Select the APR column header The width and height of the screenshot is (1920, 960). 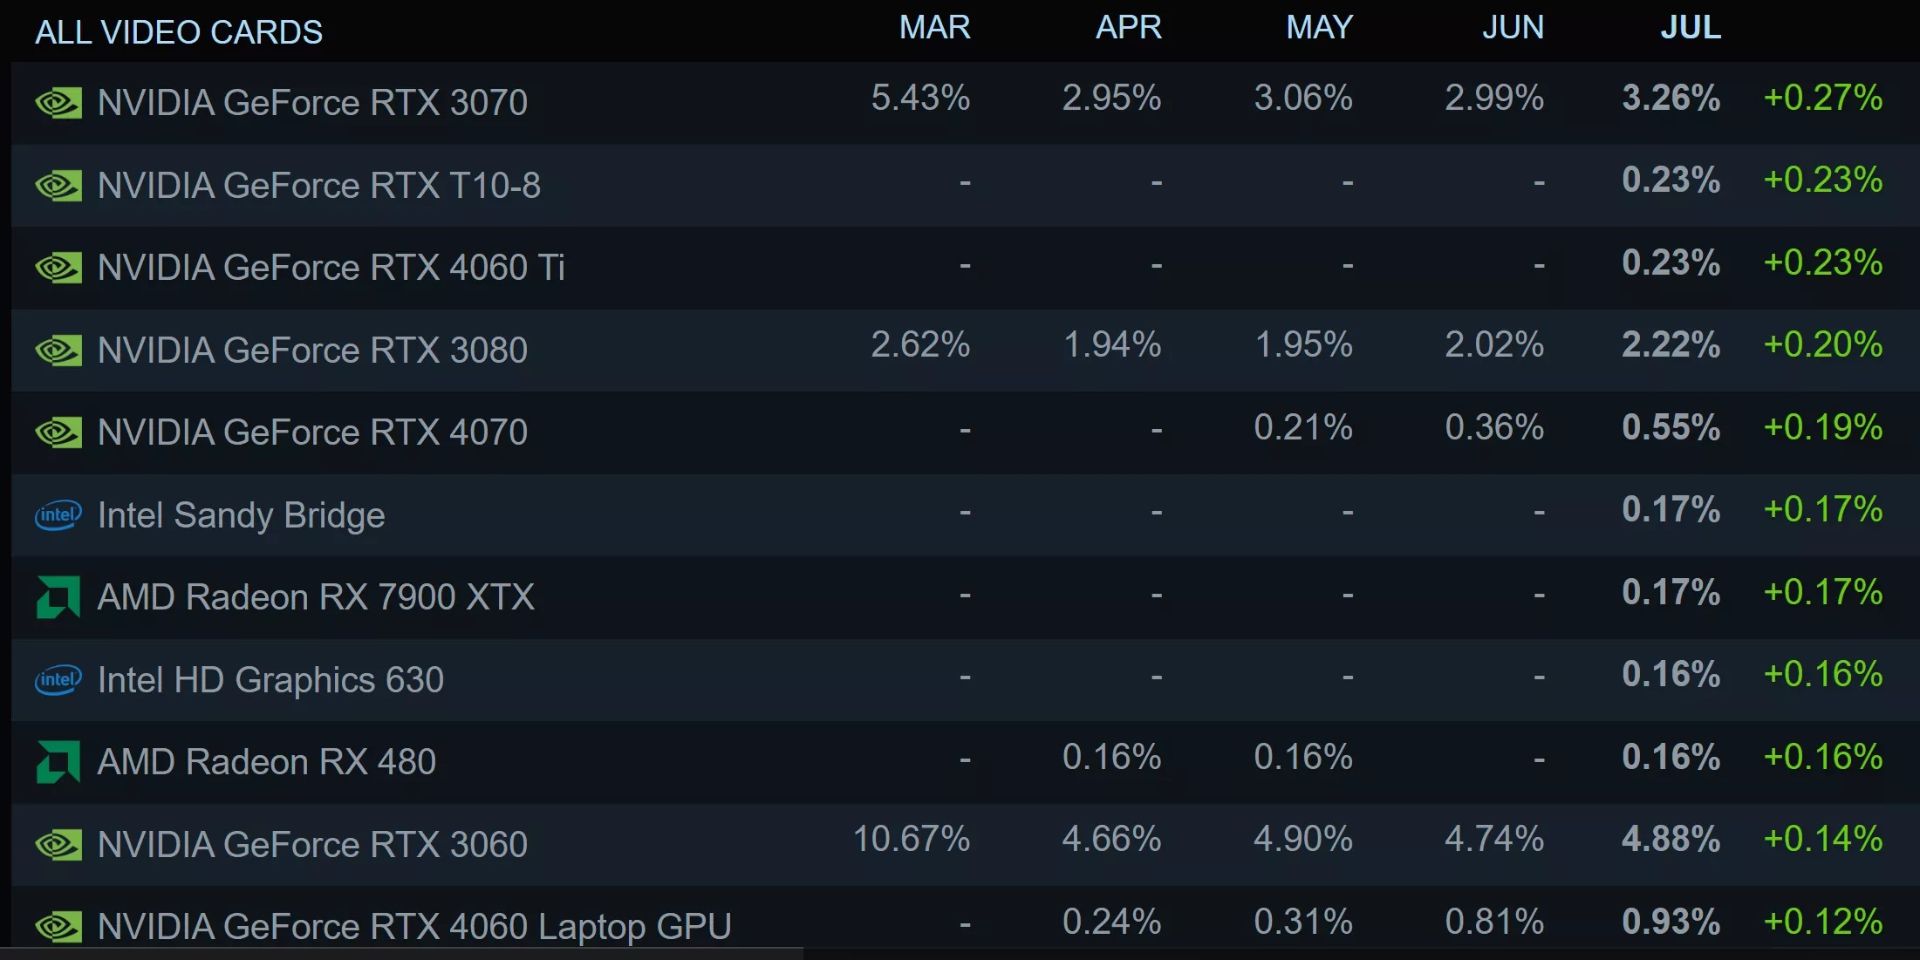1128,28
